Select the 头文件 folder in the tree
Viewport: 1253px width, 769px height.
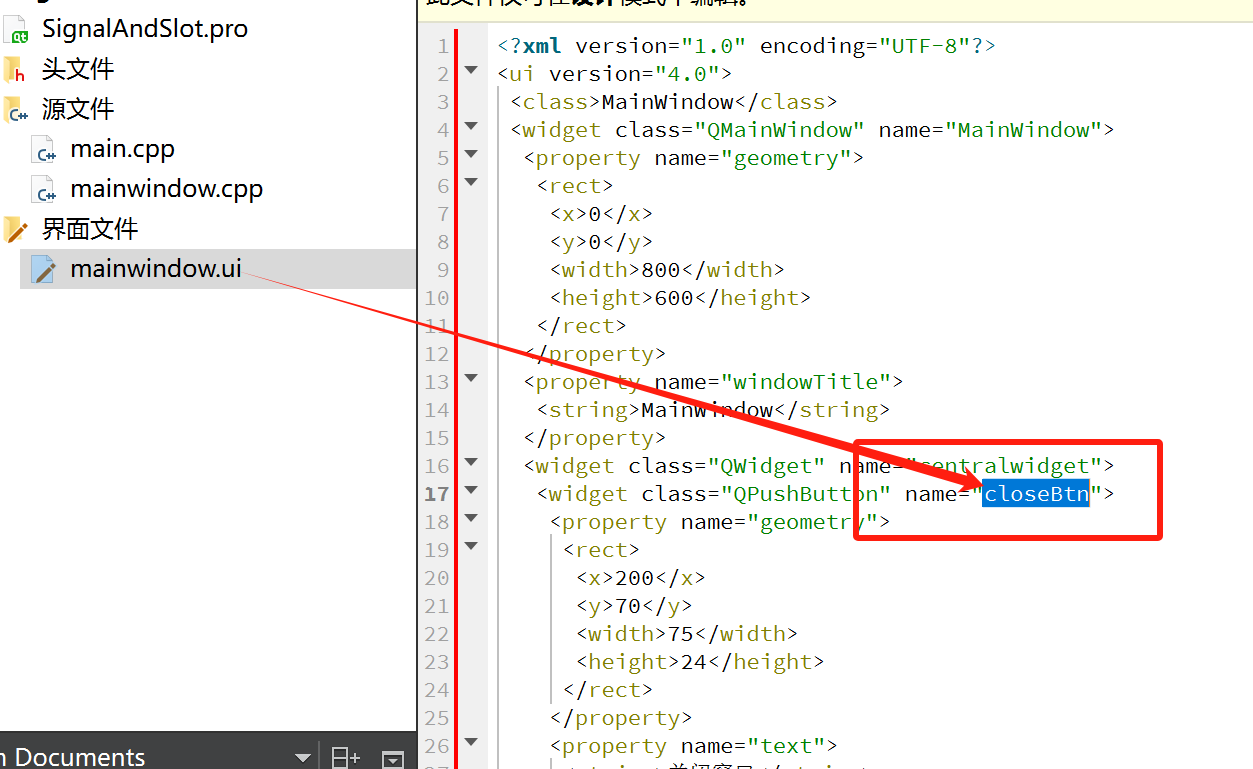click(x=78, y=69)
